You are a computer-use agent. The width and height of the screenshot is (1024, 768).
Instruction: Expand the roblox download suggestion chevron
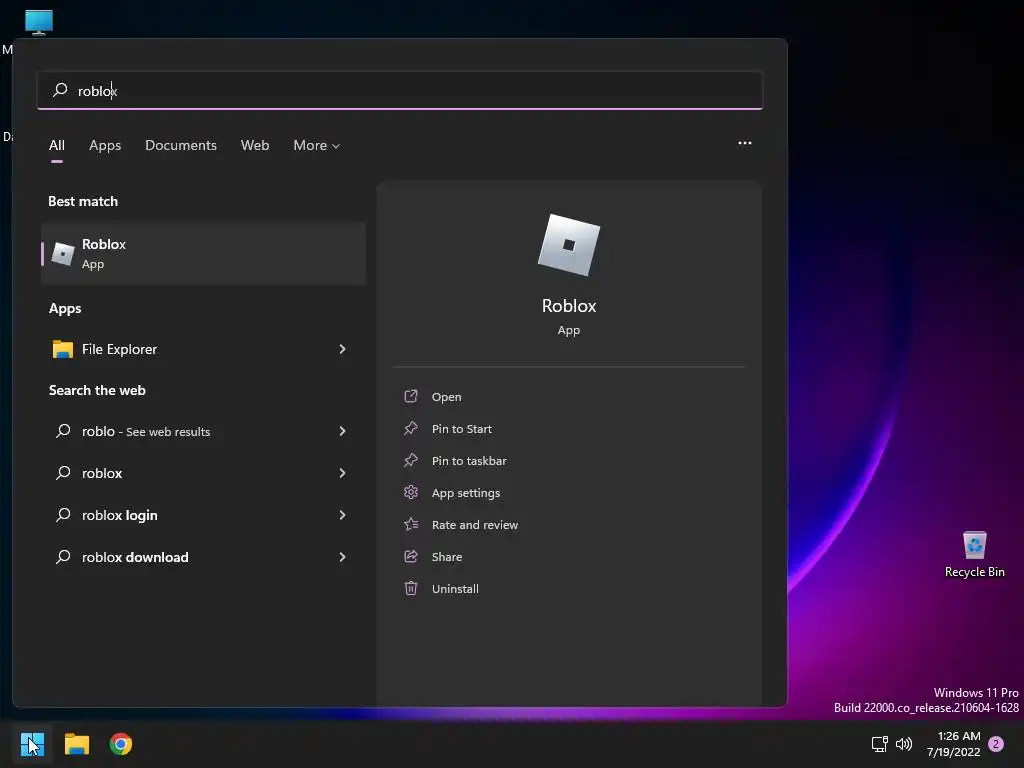342,557
